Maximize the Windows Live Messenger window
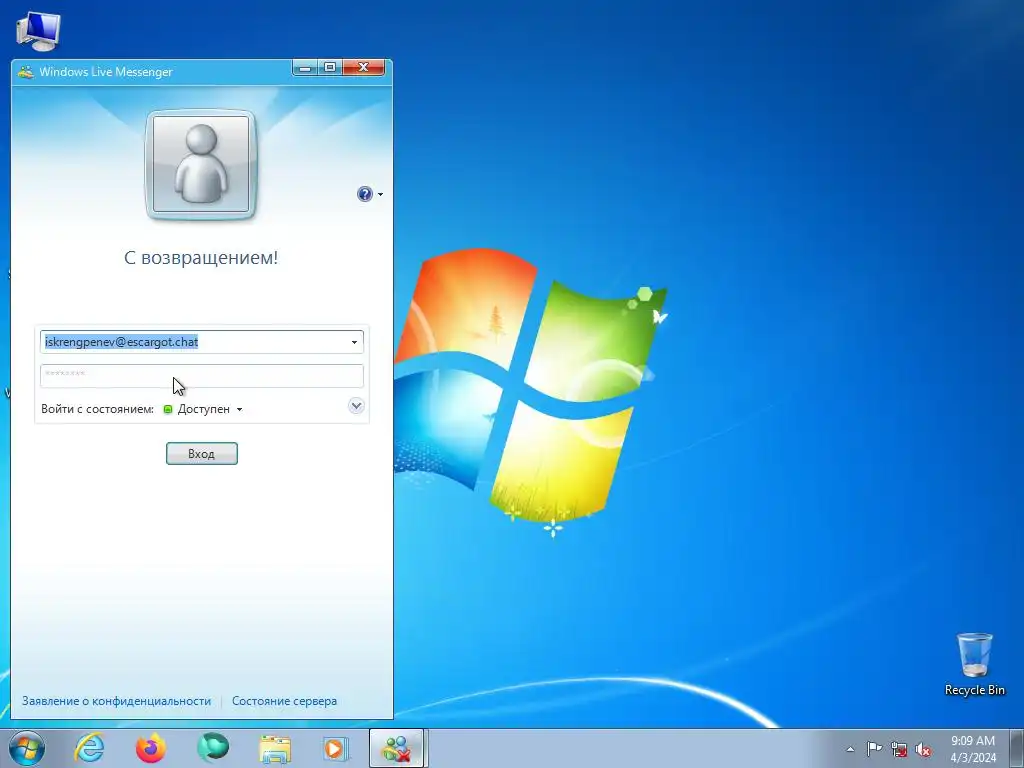 pos(330,67)
